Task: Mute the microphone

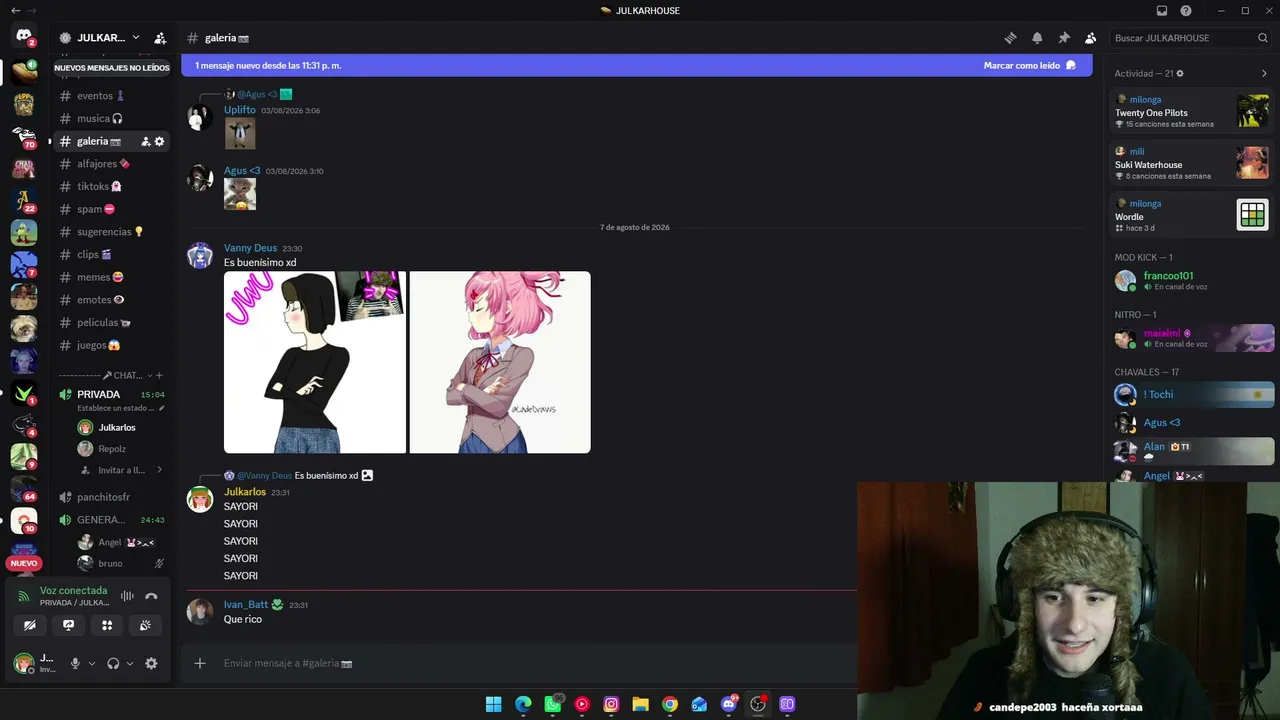Action: point(75,663)
